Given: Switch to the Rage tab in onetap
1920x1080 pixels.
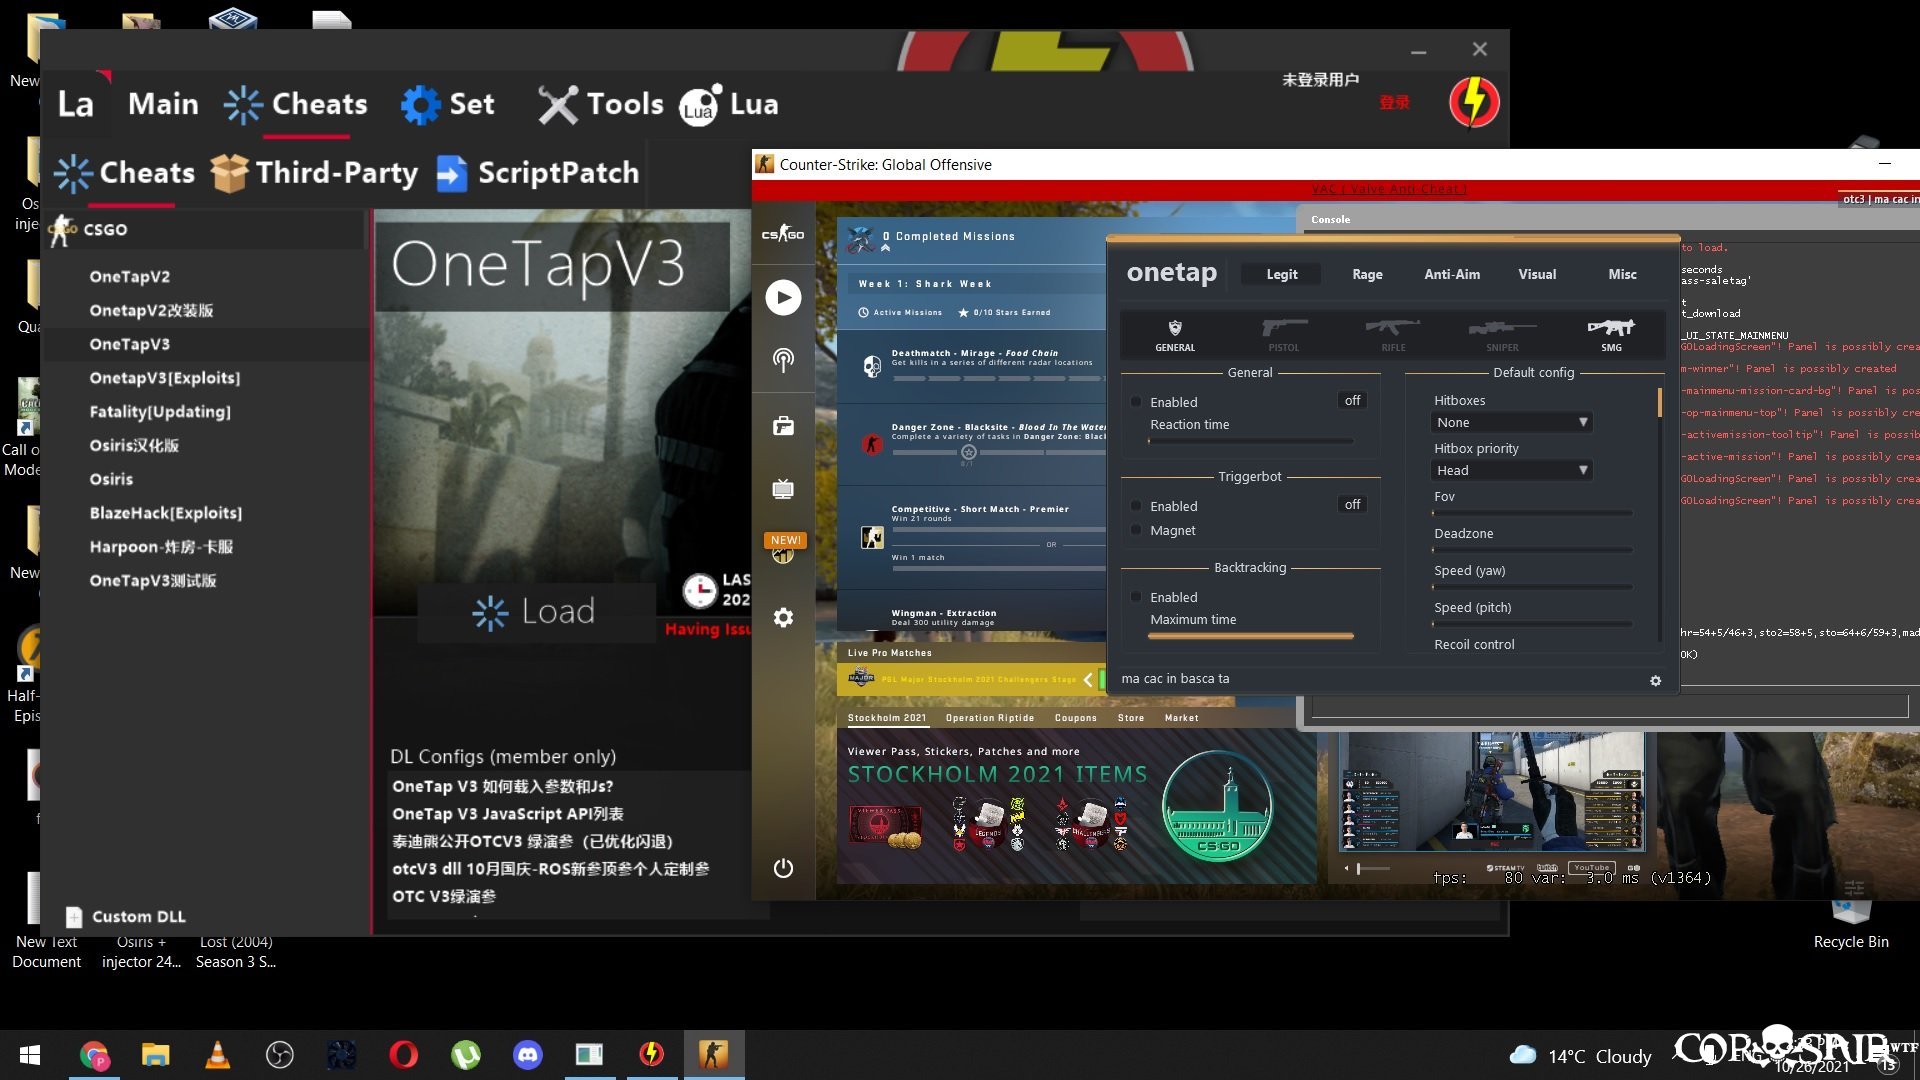Looking at the screenshot, I should tap(1367, 274).
